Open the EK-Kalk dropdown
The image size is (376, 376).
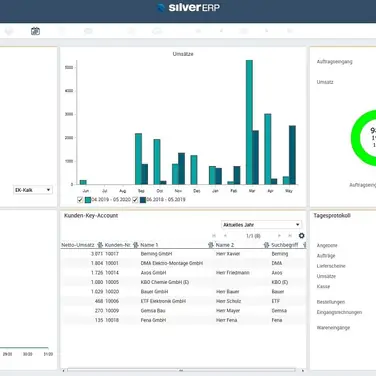pos(33,190)
